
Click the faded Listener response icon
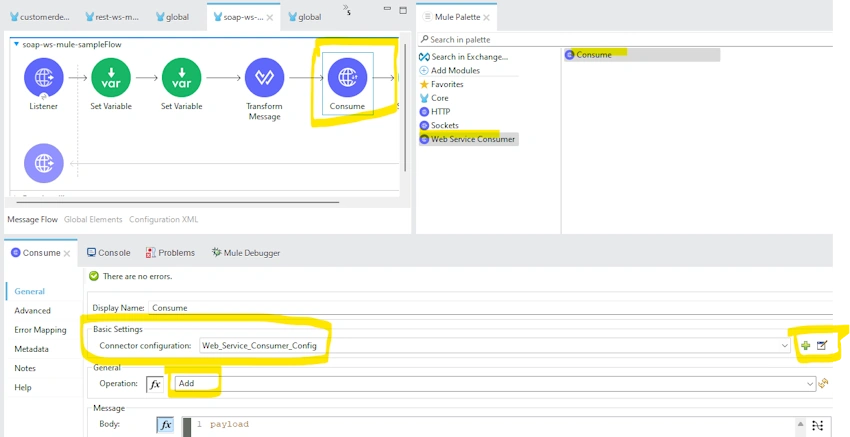[44, 163]
